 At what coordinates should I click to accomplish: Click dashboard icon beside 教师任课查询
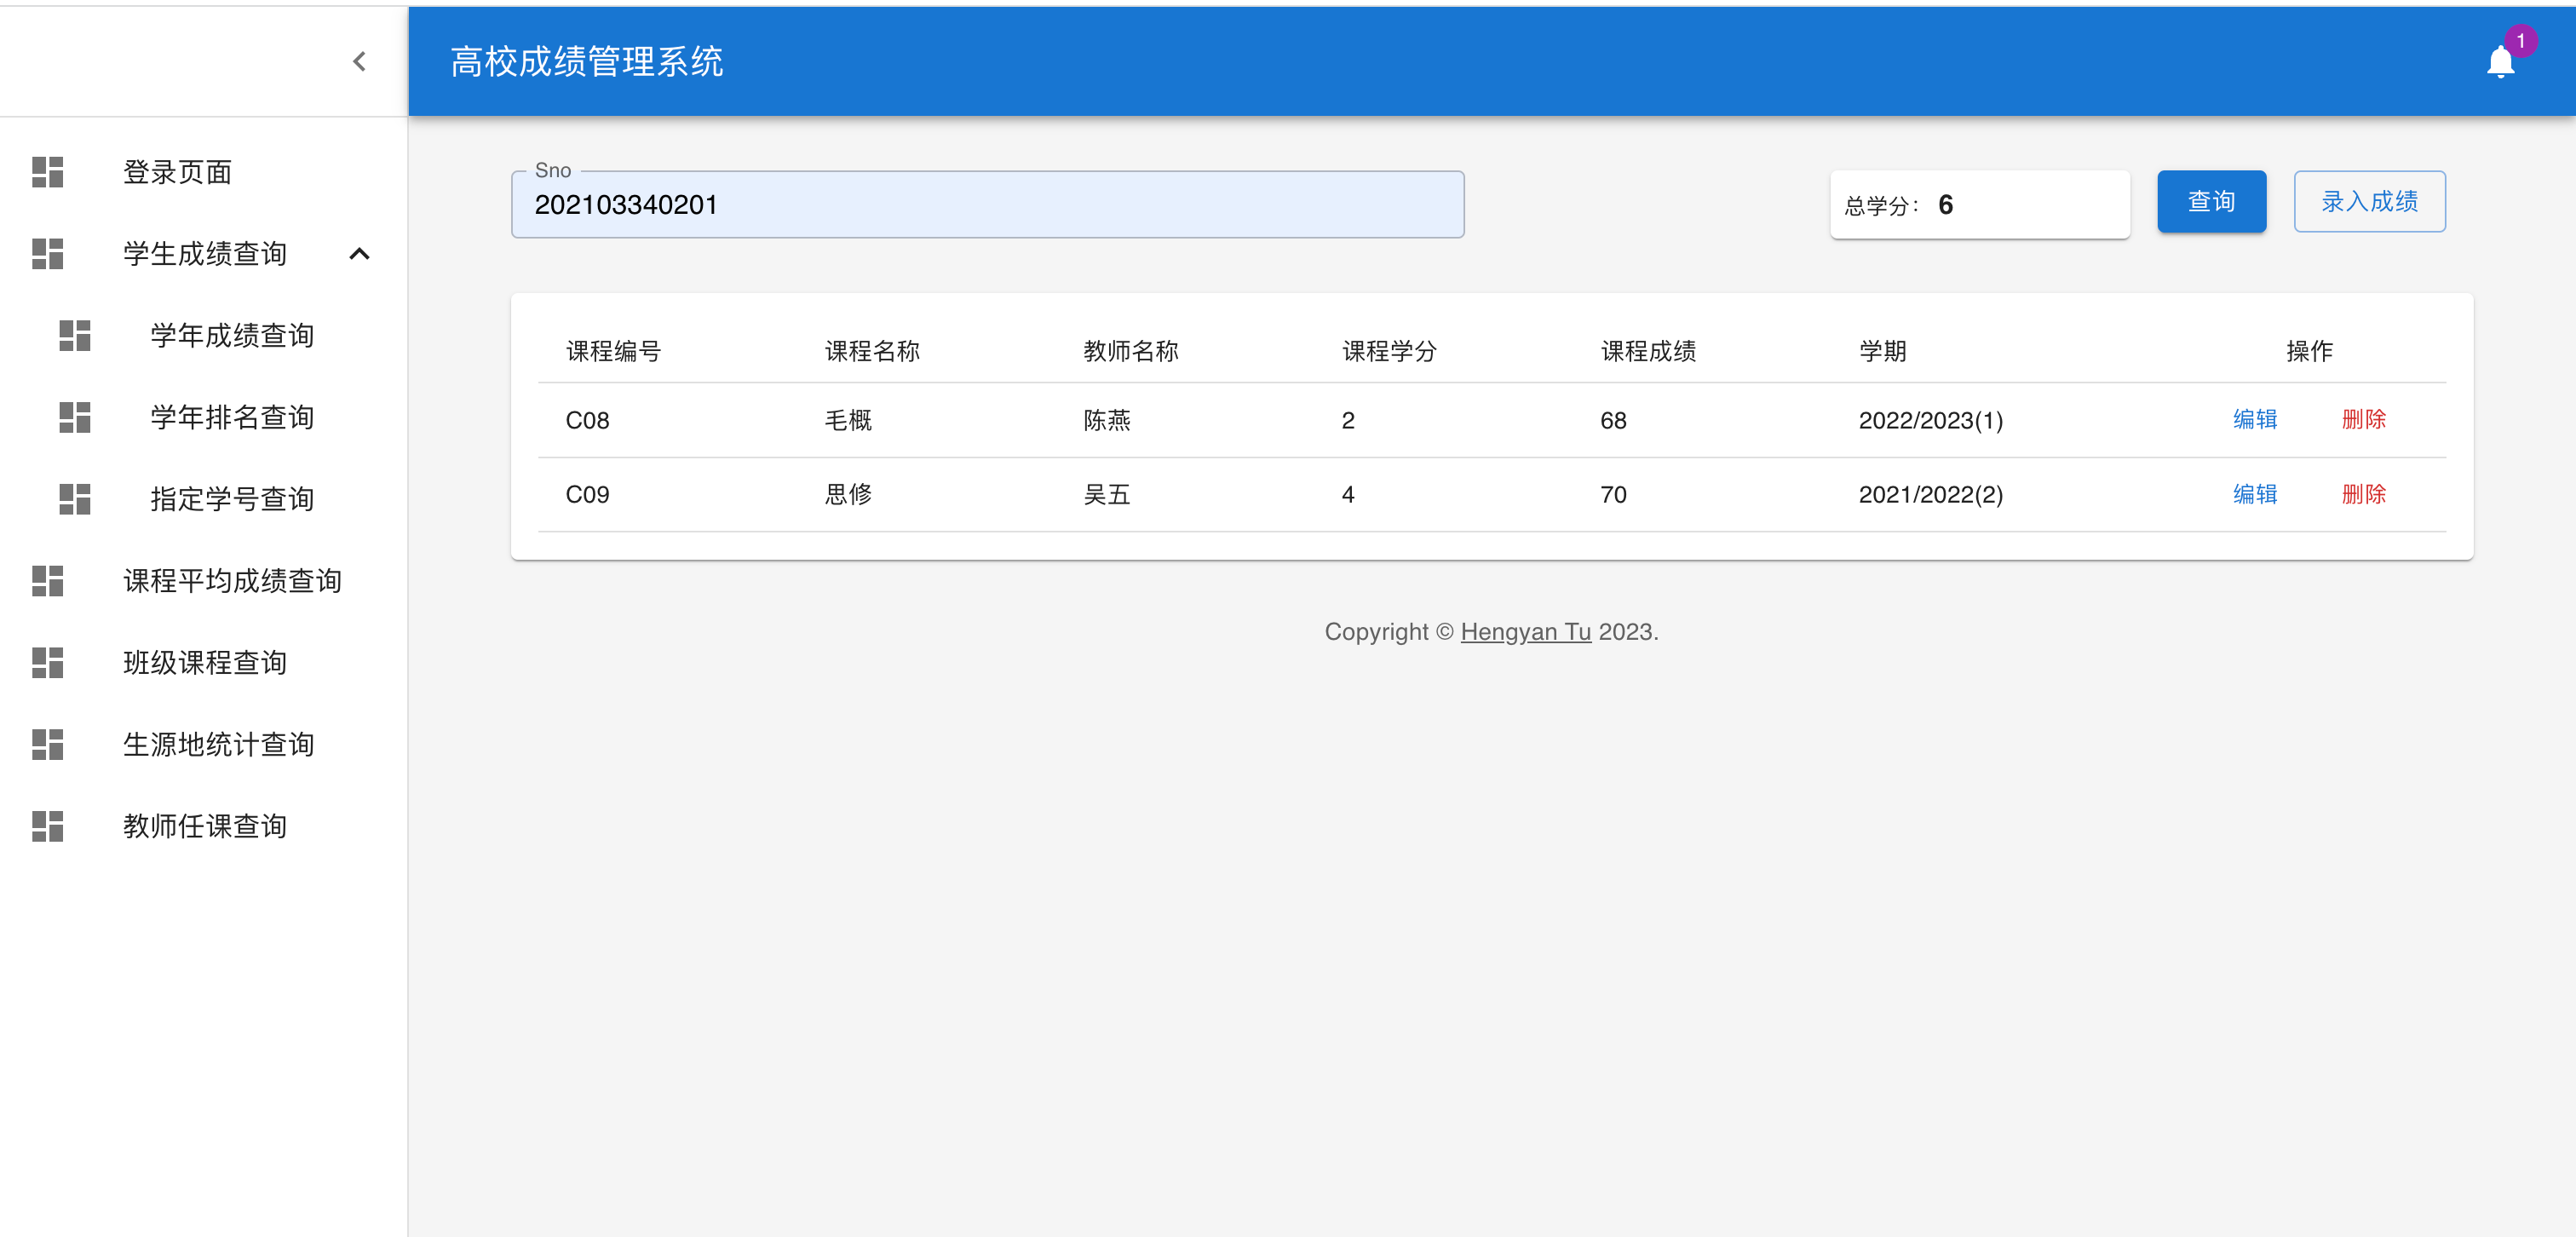coord(47,826)
